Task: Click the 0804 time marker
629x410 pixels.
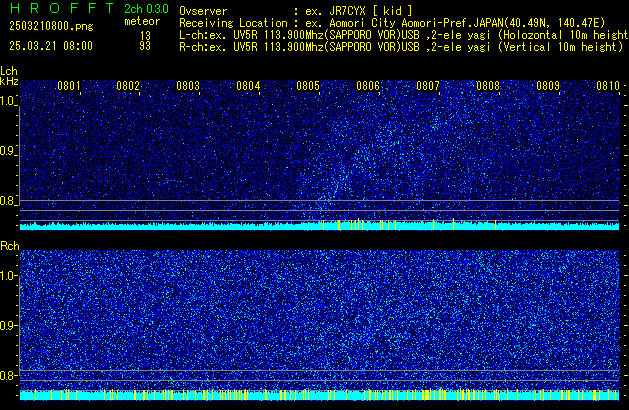Action: (248, 86)
